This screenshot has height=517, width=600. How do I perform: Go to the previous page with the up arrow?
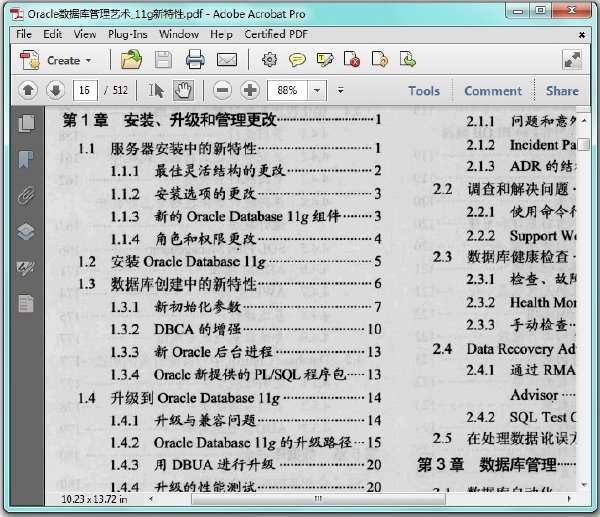(x=28, y=90)
